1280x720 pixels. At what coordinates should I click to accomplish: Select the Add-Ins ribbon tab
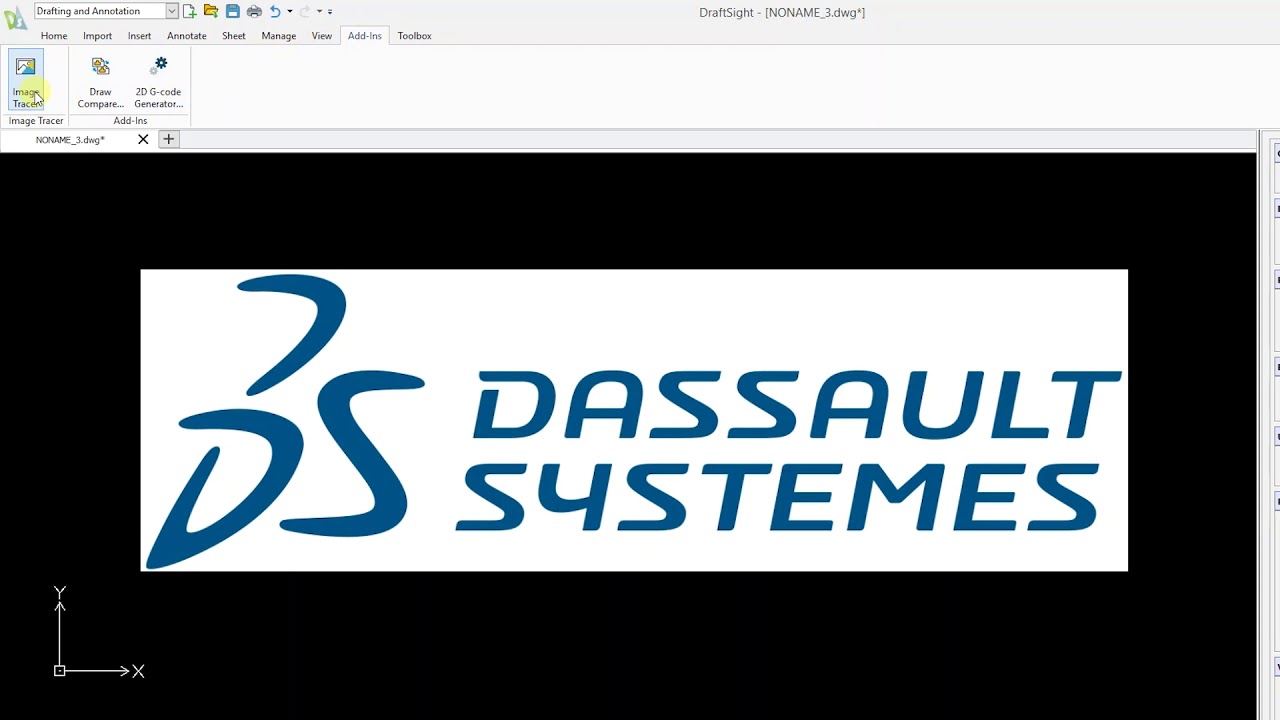point(365,36)
